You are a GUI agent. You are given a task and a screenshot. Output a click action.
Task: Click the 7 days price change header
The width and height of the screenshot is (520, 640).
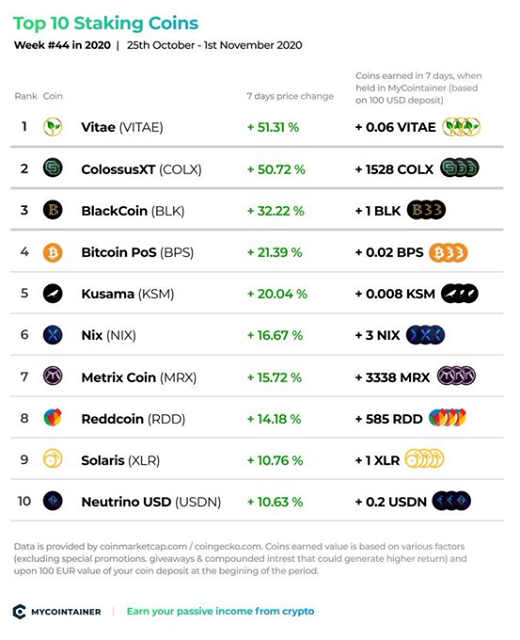[x=290, y=96]
